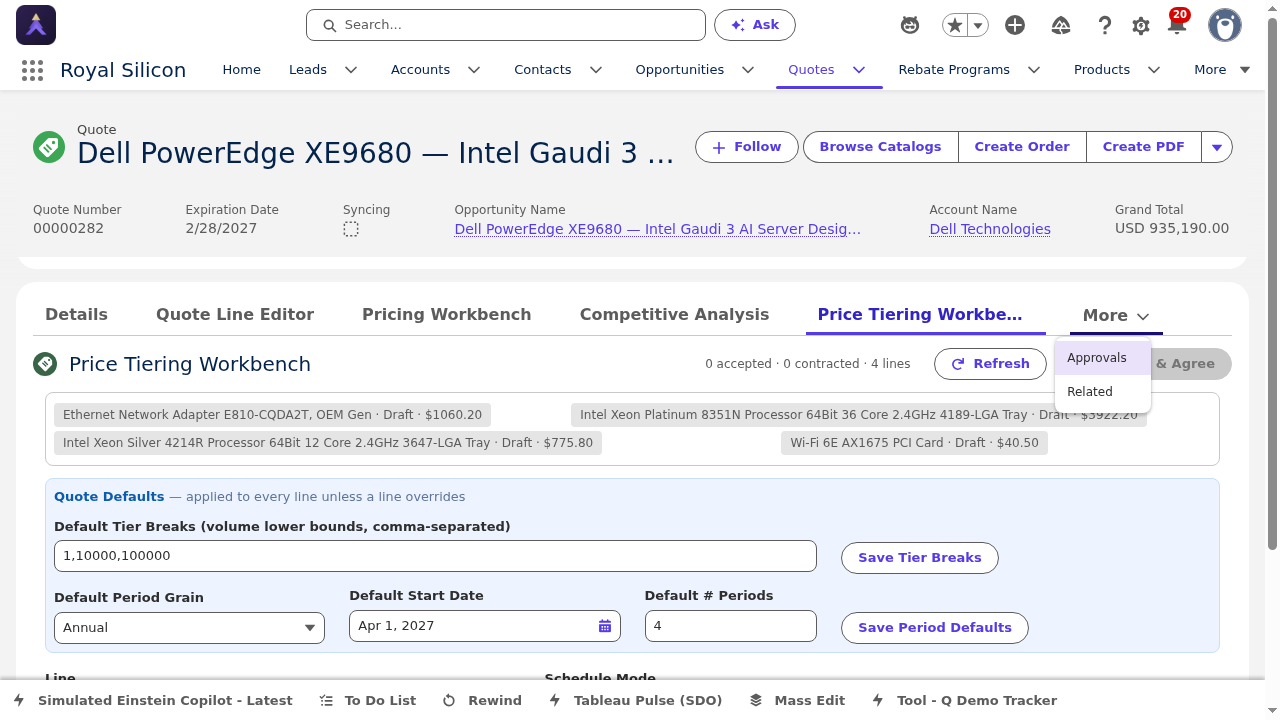
Task: Open Trailhead Salesforce help cloud icon
Action: [x=1062, y=25]
